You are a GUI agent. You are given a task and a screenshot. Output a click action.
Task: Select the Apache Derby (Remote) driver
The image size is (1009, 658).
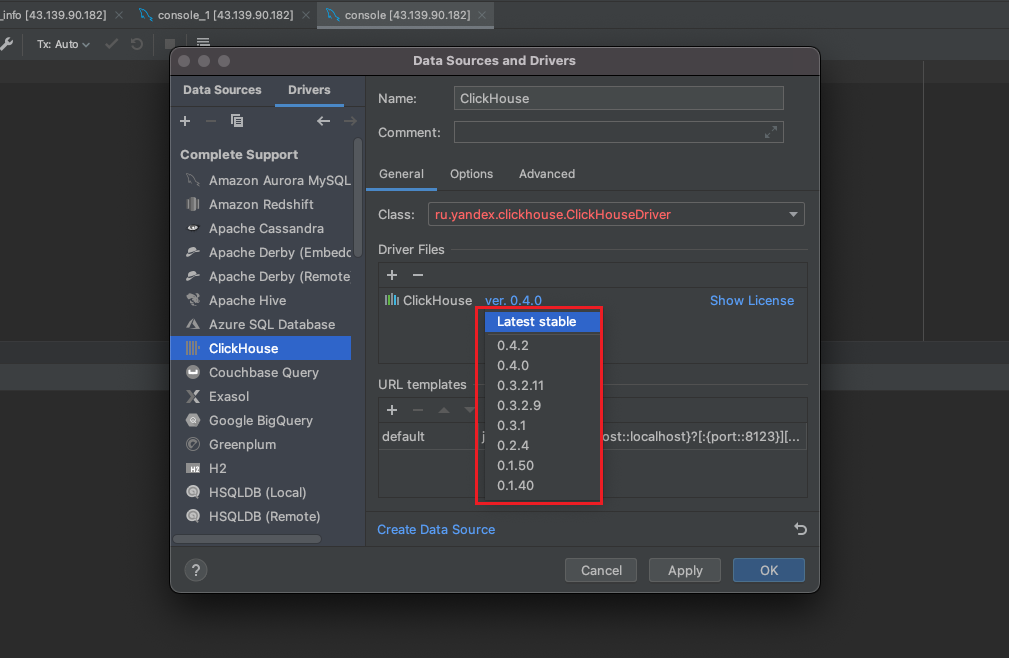click(262, 277)
